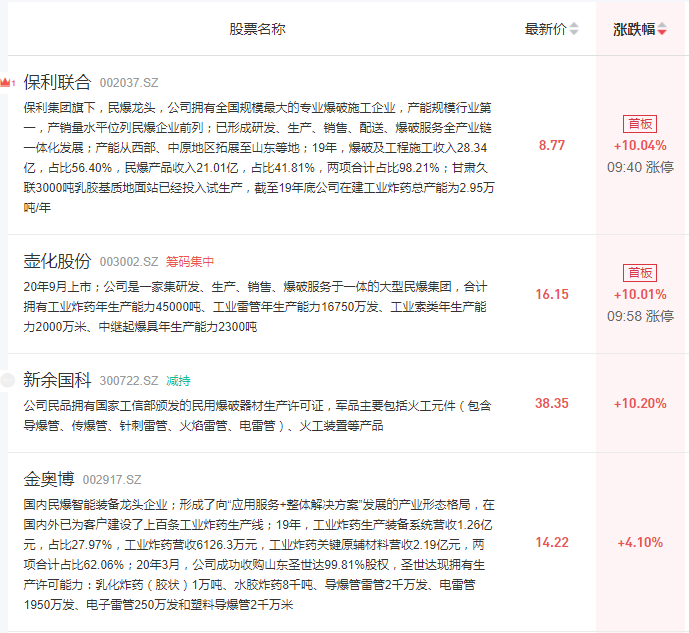Click change value +10.20%
The height and width of the screenshot is (633, 689).
click(640, 403)
